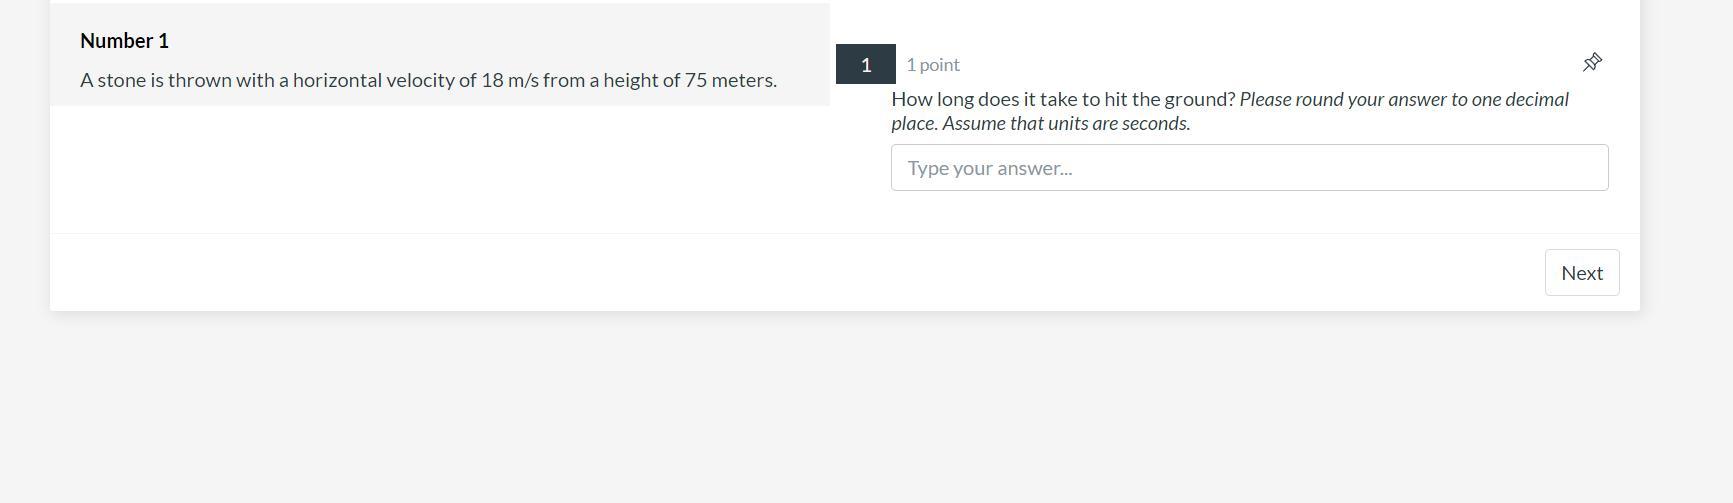1733x503 pixels.
Task: Go to the next question with Next
Action: [x=1581, y=273]
